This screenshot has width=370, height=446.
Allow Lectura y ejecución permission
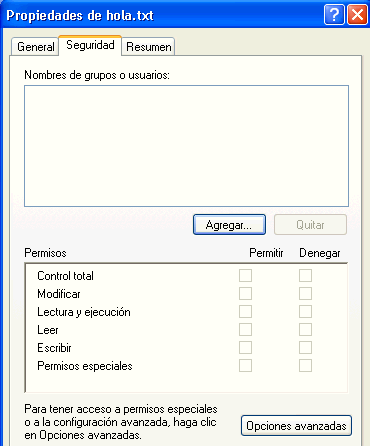click(x=245, y=312)
